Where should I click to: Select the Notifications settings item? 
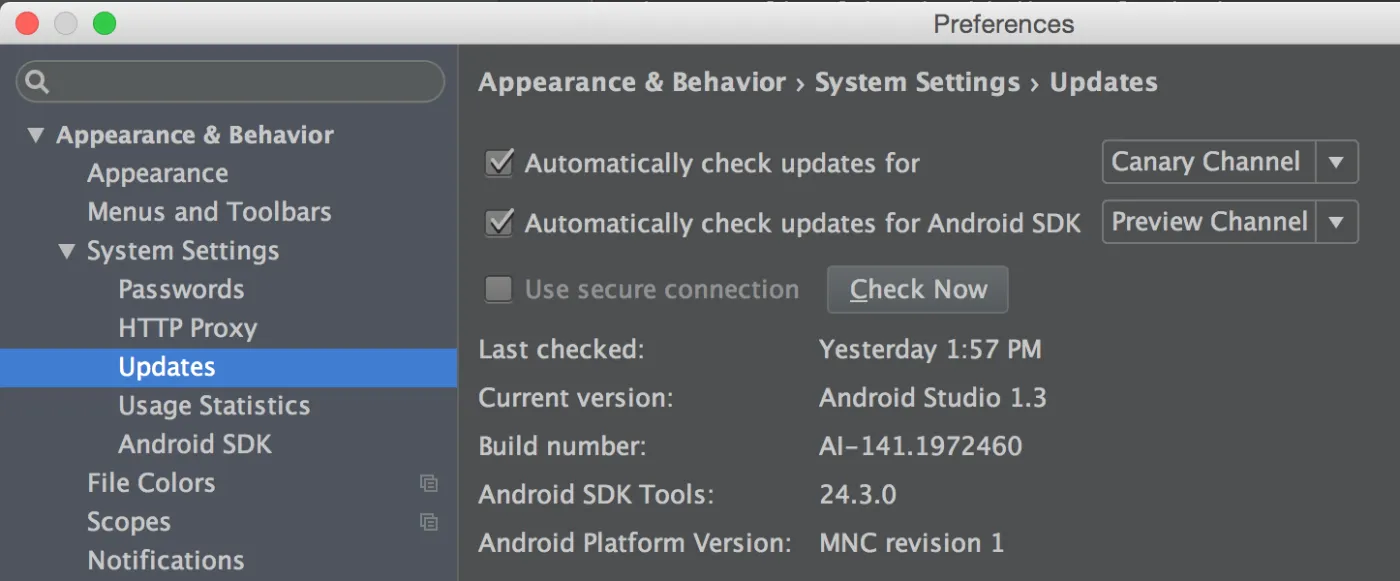coord(165,560)
